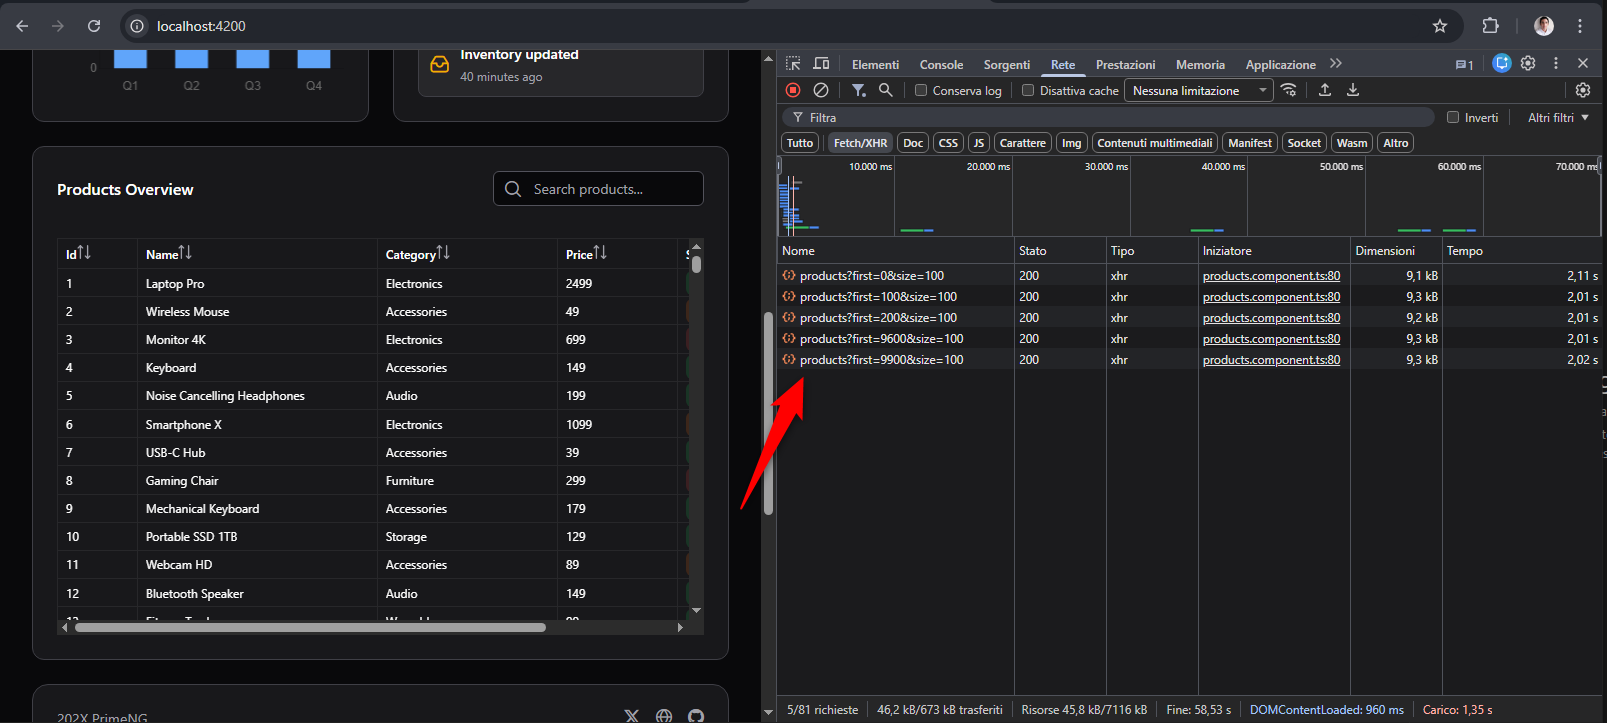The width and height of the screenshot is (1607, 723).
Task: Open the Nessuna limitazione throttling dropdown
Action: 1199,90
